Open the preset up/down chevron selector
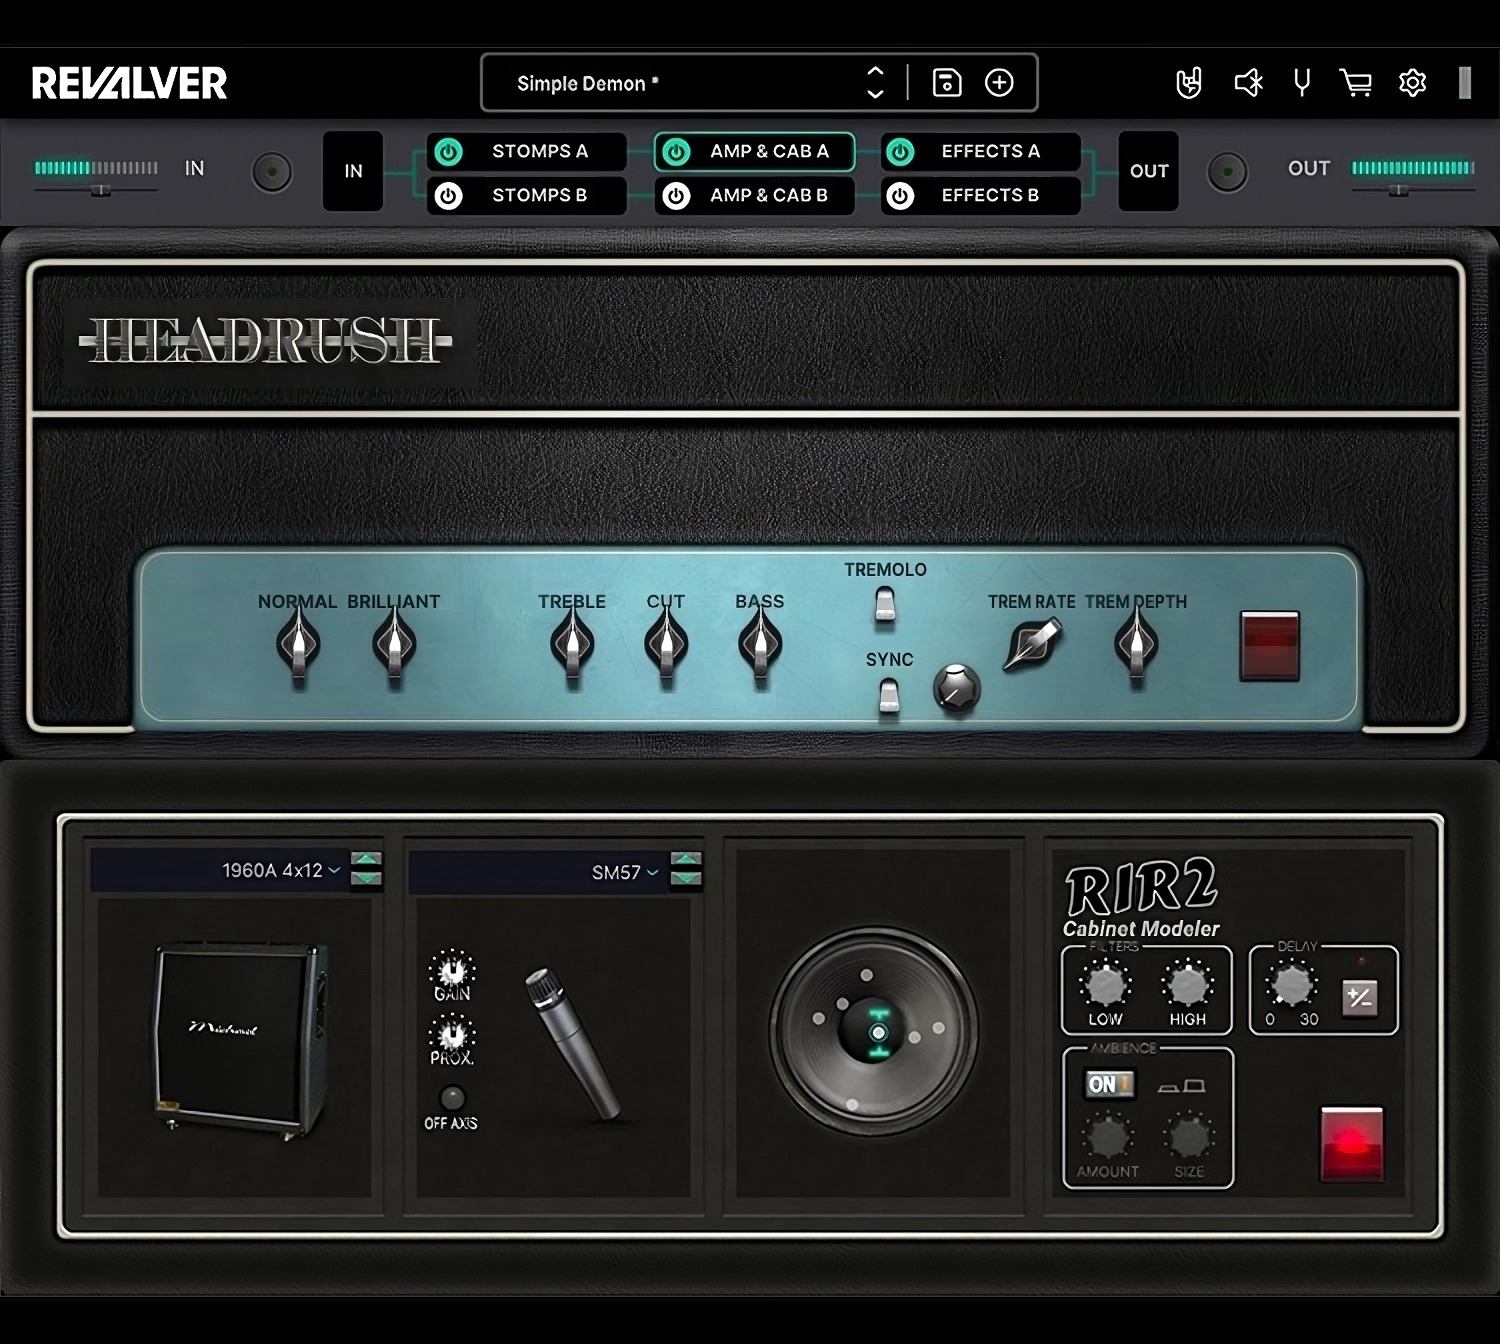The width and height of the screenshot is (1500, 1344). [x=875, y=83]
